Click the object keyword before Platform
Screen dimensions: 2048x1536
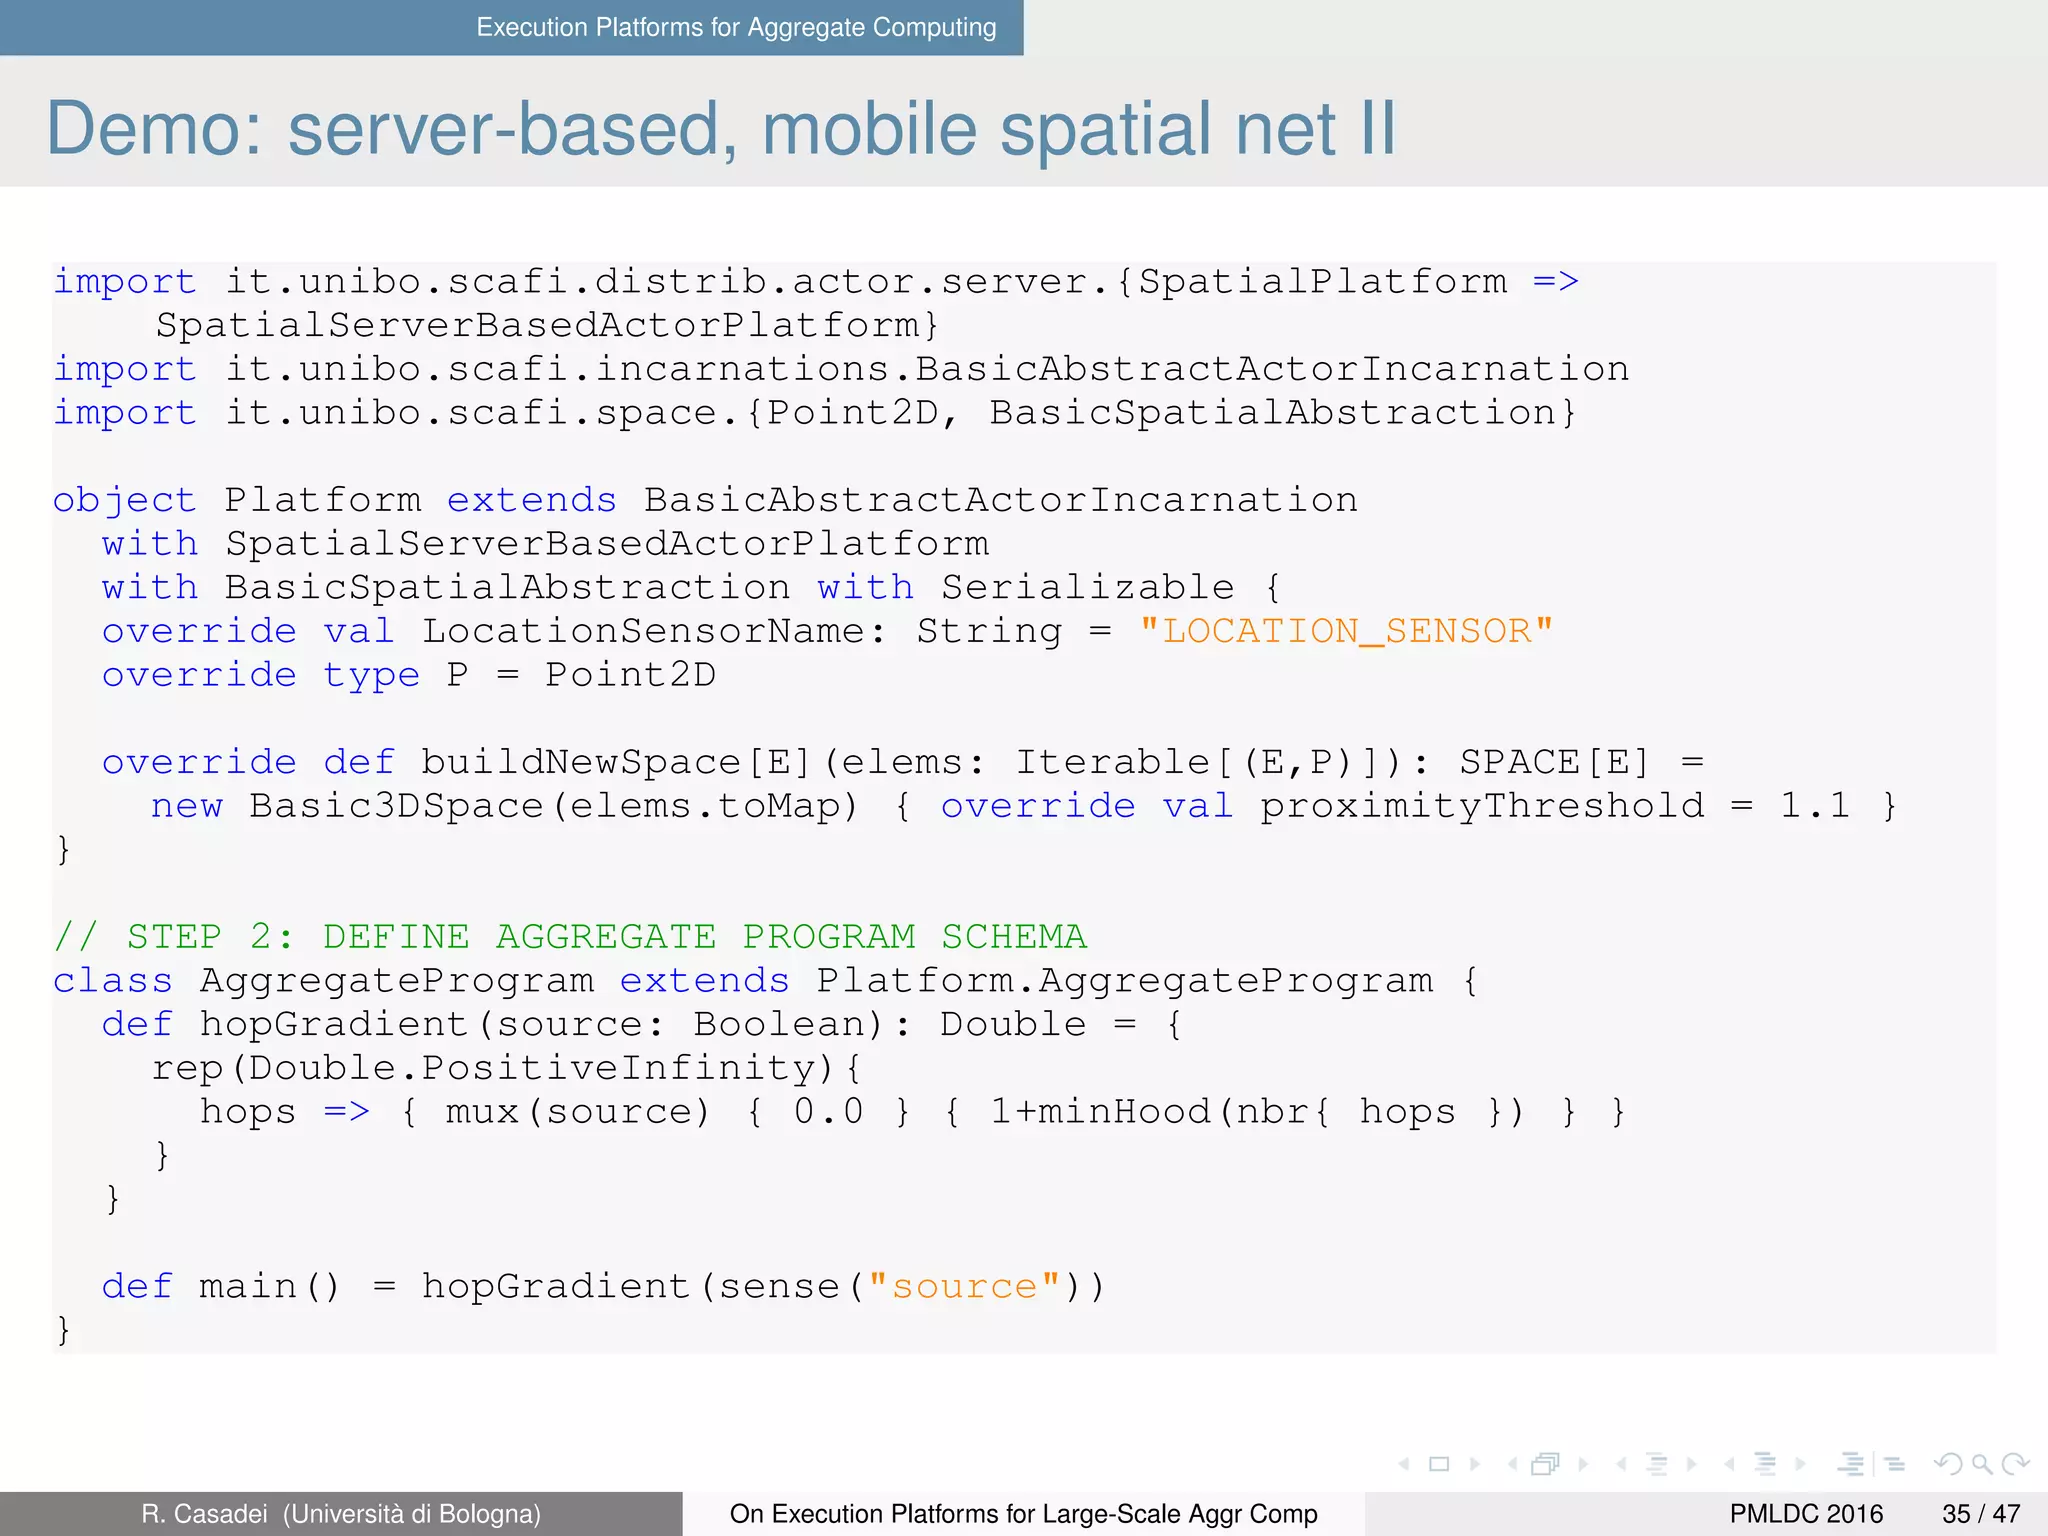[x=124, y=501]
